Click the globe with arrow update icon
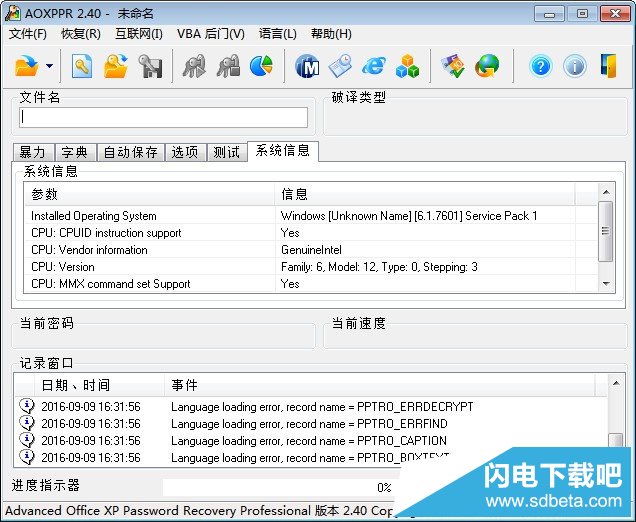Screen dimensions: 636x522 (x=487, y=66)
